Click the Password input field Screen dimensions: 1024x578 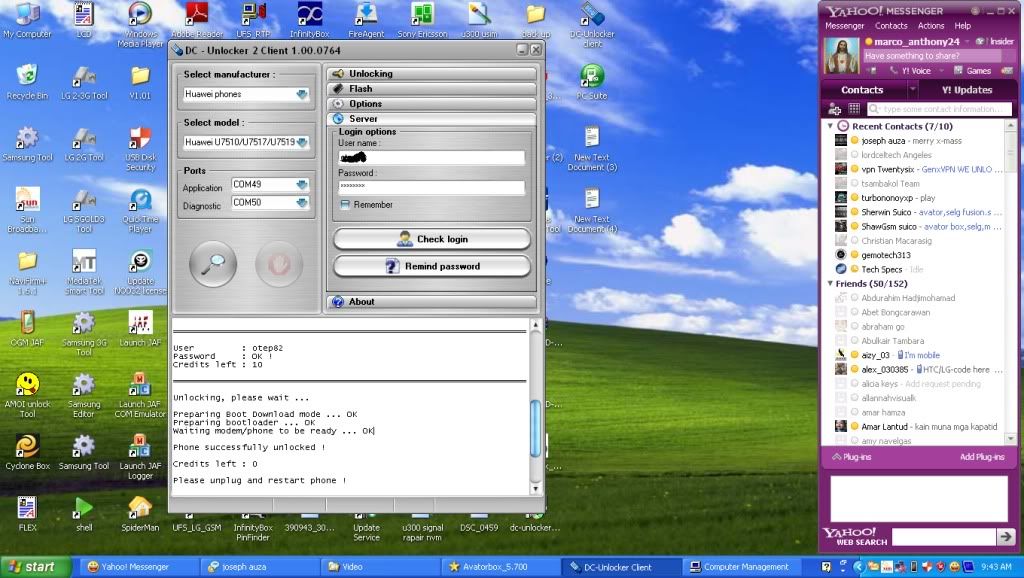pos(431,187)
